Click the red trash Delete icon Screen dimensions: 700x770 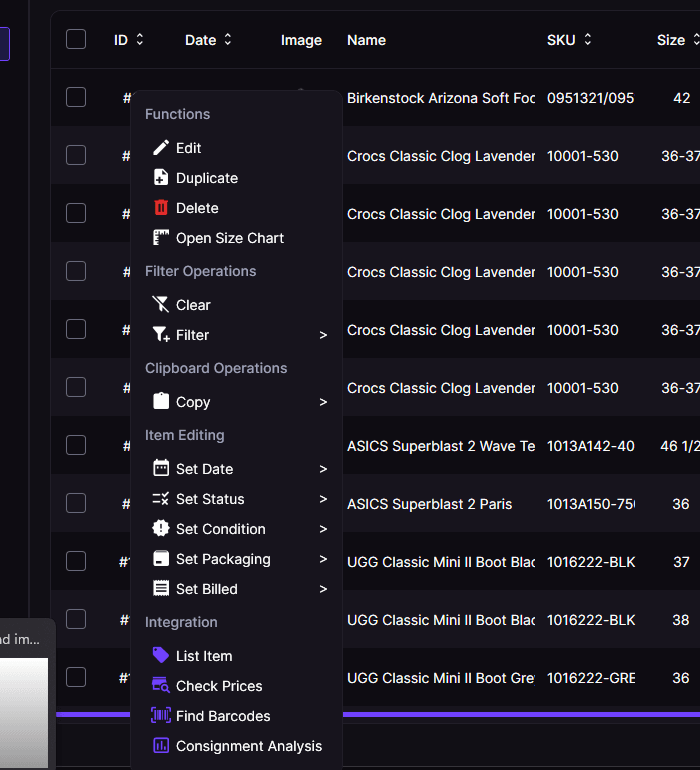[x=161, y=208]
